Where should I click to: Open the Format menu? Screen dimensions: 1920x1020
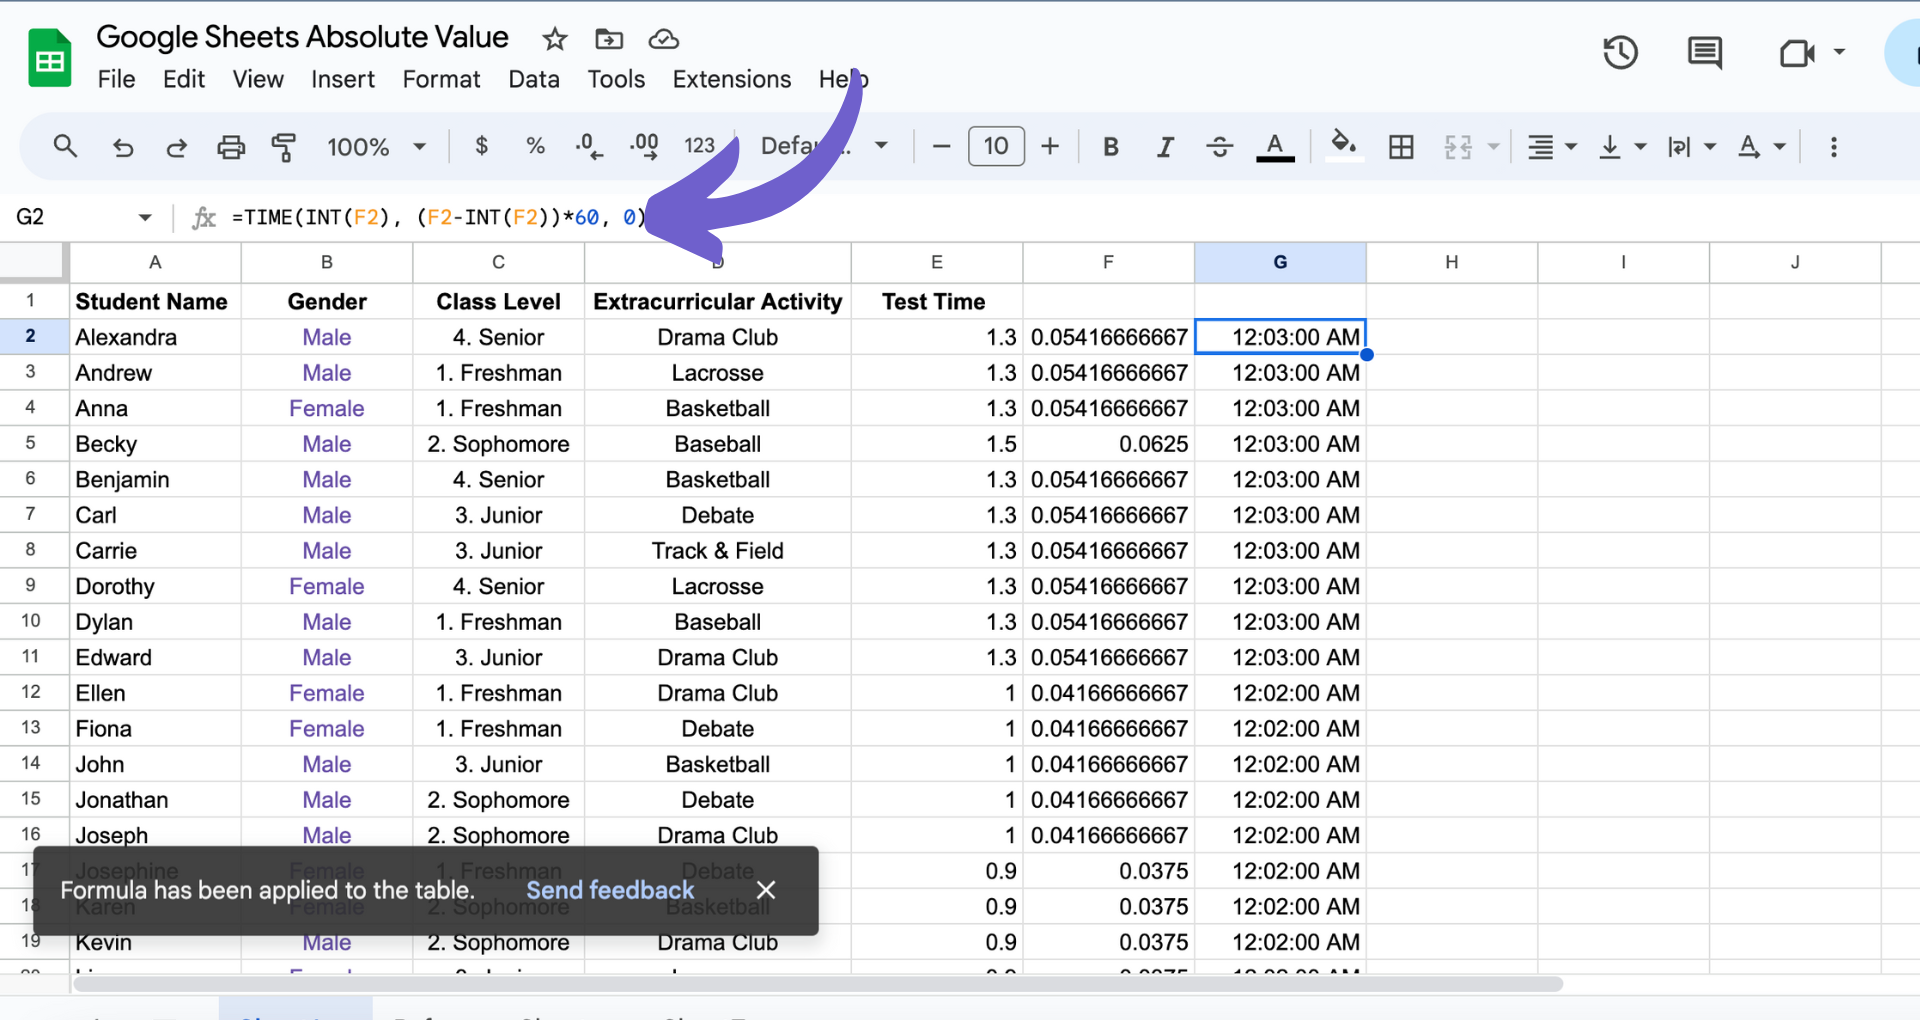(x=441, y=79)
